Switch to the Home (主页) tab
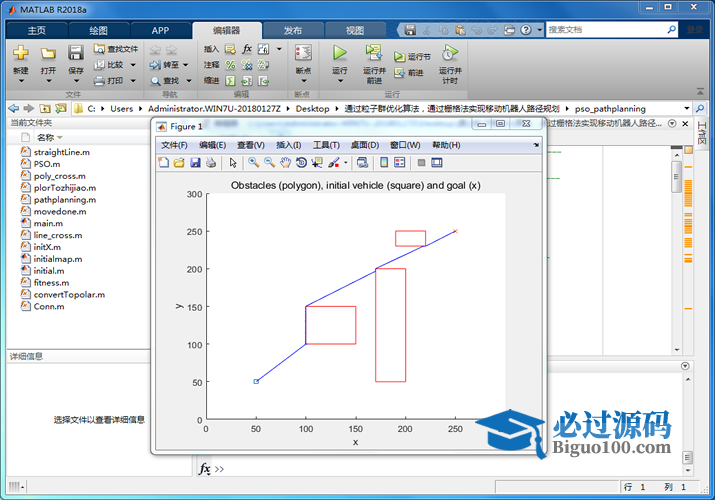The height and width of the screenshot is (500, 715). tap(37, 31)
